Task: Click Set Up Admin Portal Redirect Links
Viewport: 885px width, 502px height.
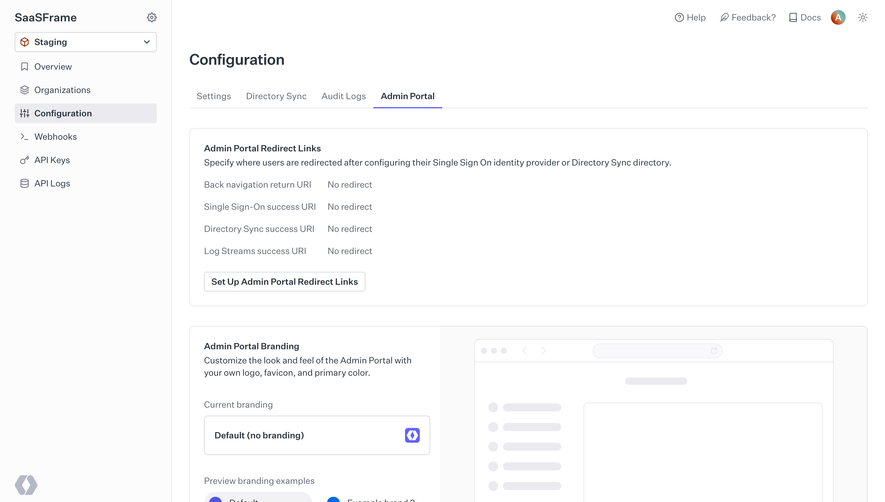Action: pos(284,282)
